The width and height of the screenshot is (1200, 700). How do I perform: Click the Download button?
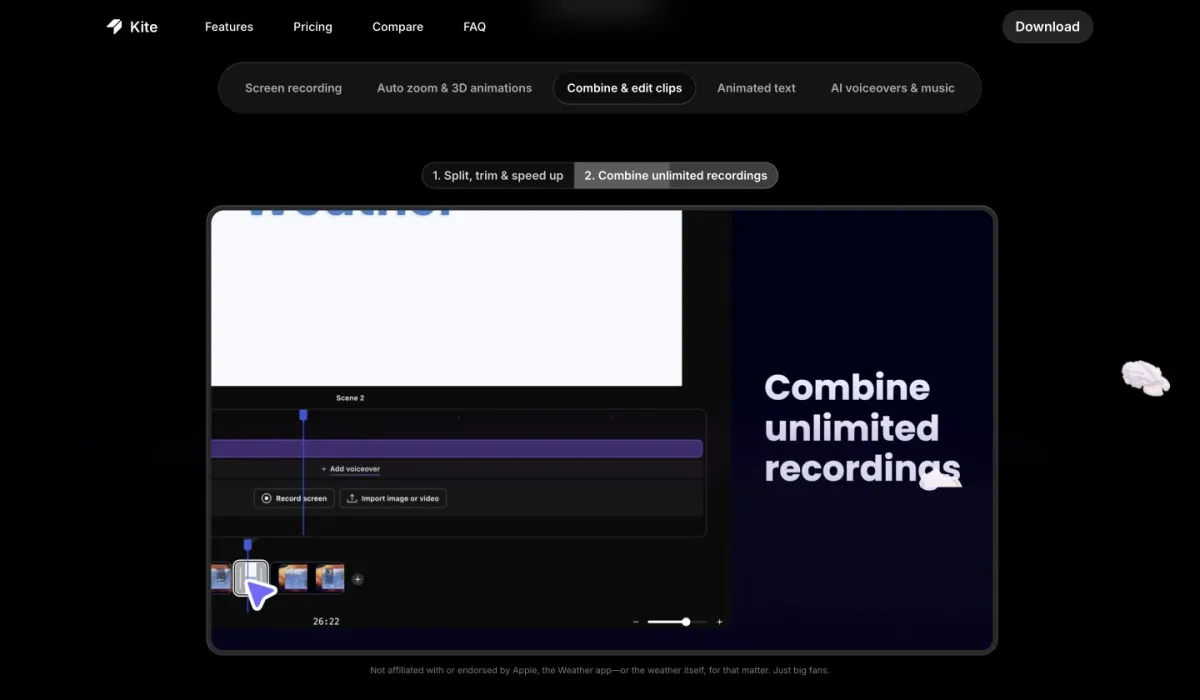[x=1047, y=27]
